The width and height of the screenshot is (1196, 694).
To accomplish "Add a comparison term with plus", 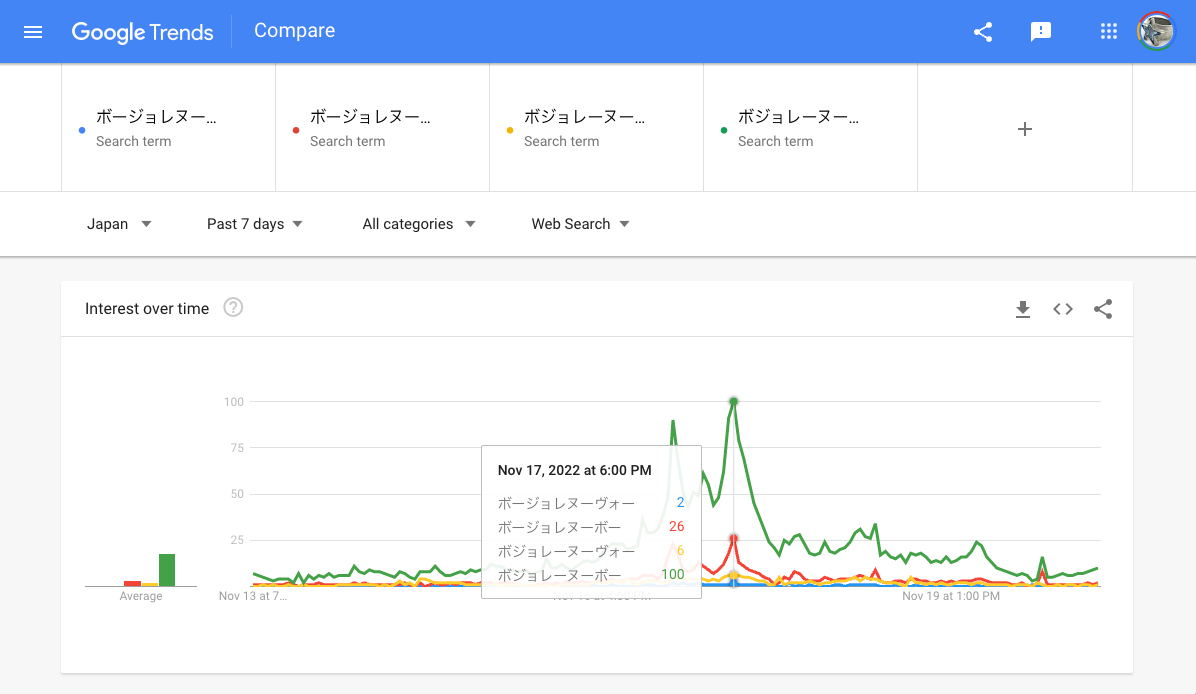I will [x=1024, y=129].
